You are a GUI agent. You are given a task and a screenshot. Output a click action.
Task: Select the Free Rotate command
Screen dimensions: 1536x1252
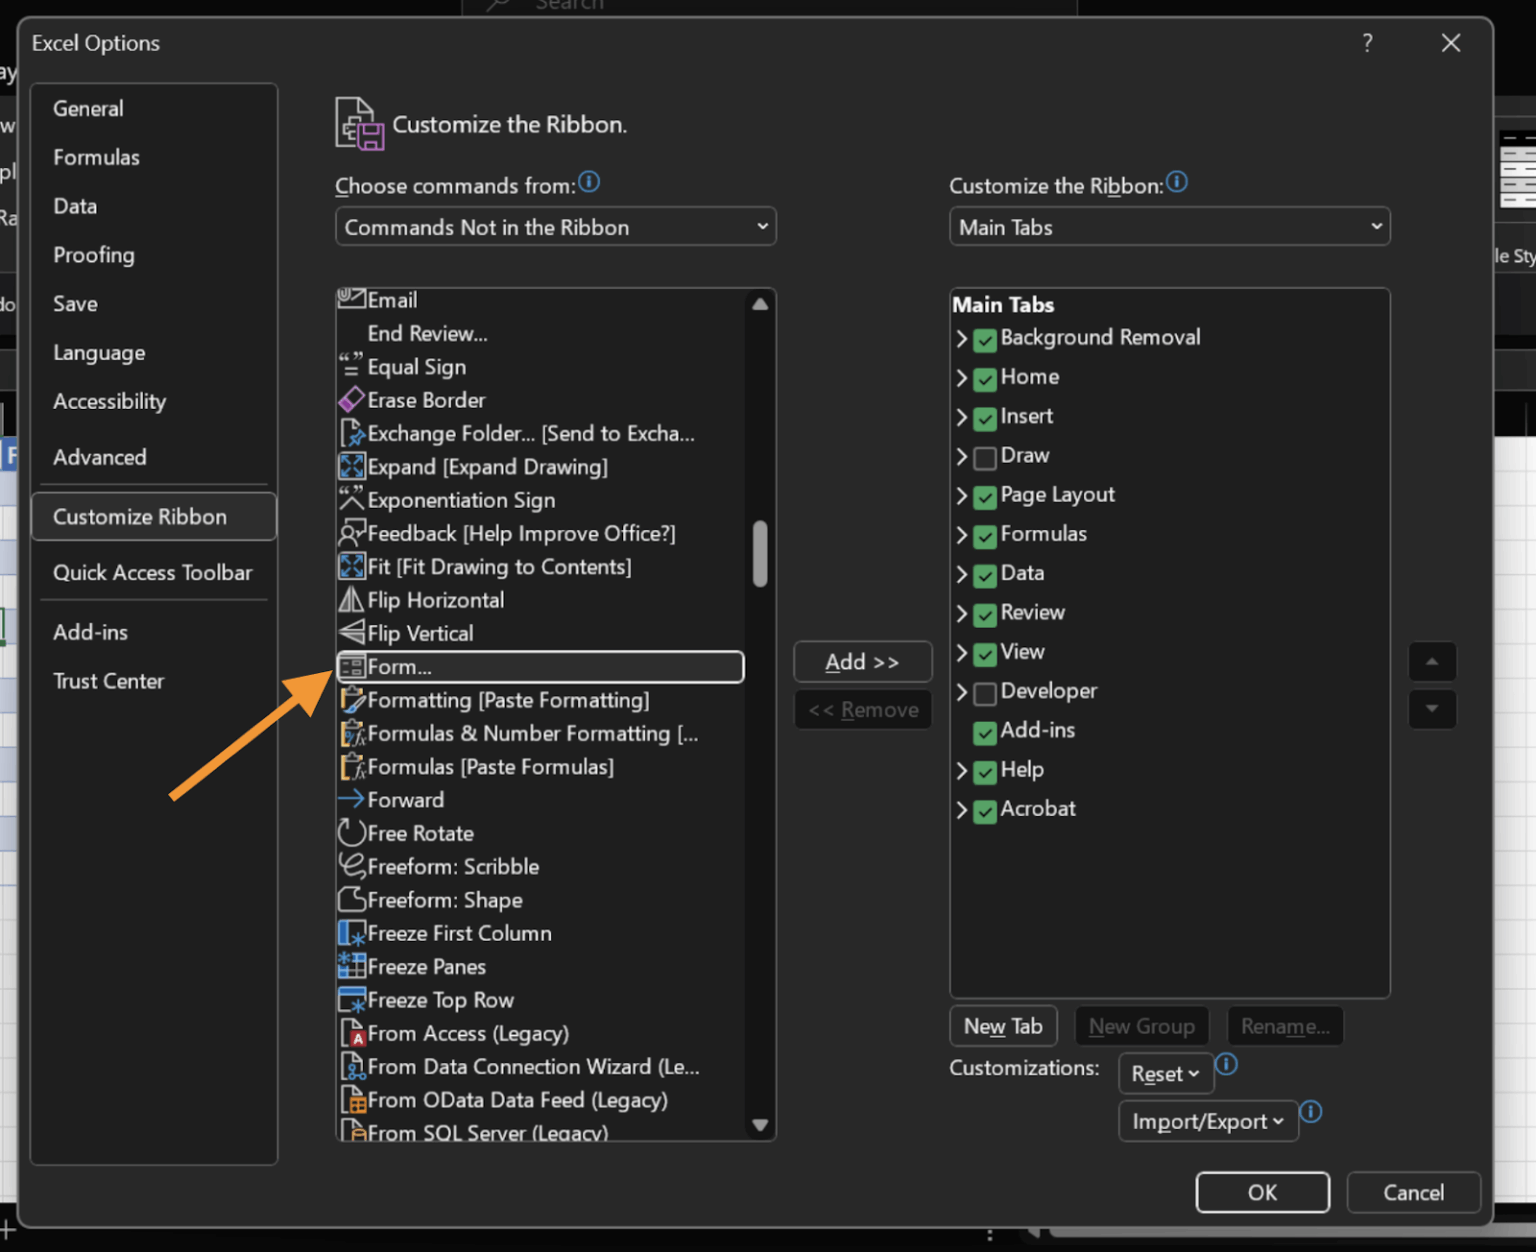[418, 833]
